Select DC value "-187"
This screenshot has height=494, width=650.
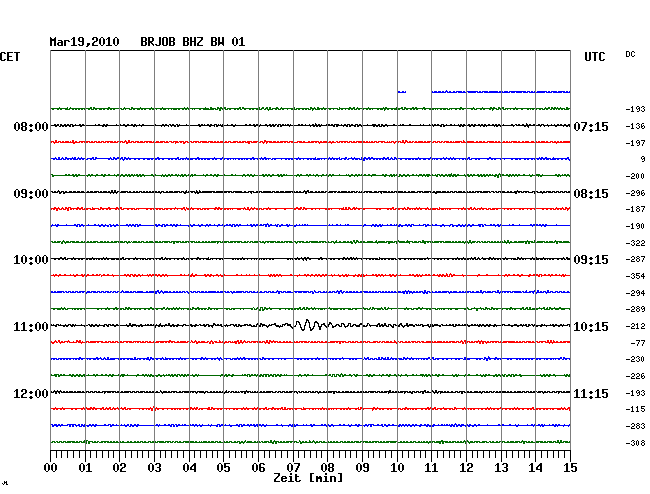[x=635, y=209]
